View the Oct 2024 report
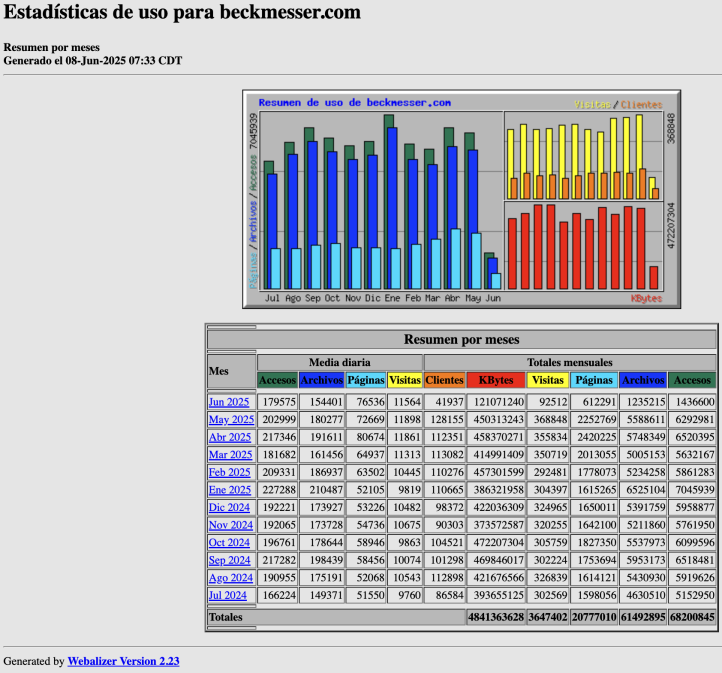Image resolution: width=722 pixels, height=673 pixels. pos(229,542)
